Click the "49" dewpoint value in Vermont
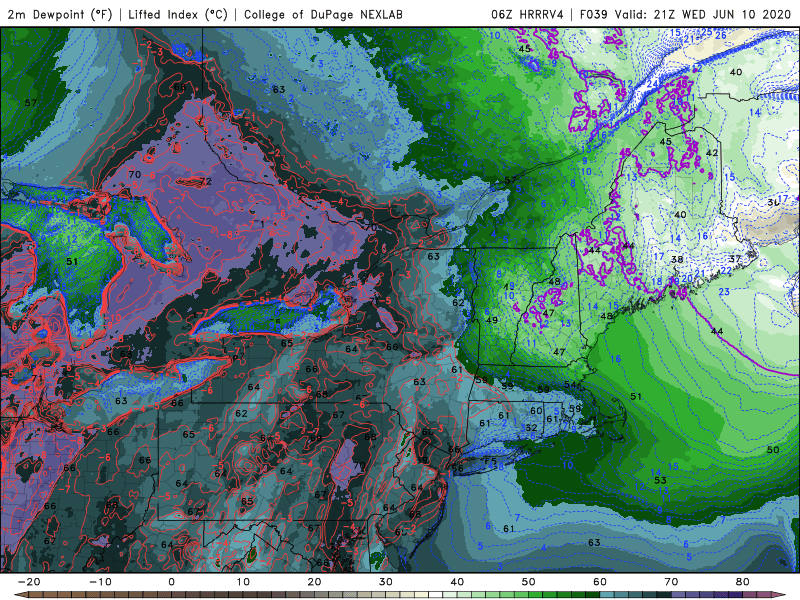The image size is (800, 600). click(x=492, y=320)
